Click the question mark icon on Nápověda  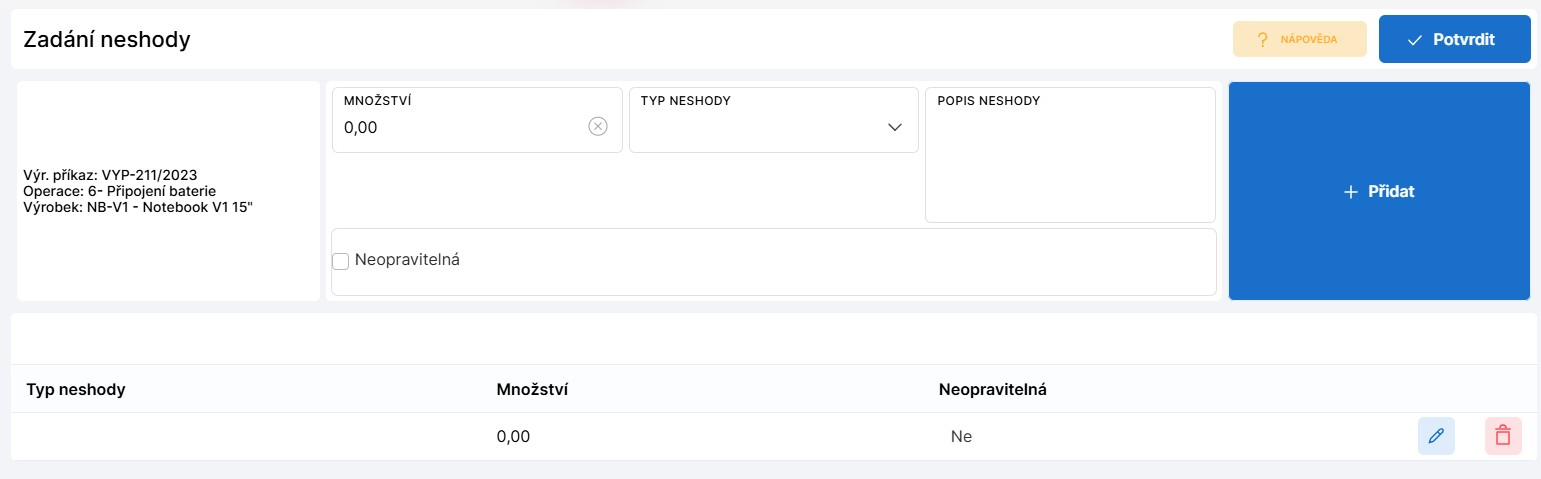[x=1262, y=40]
